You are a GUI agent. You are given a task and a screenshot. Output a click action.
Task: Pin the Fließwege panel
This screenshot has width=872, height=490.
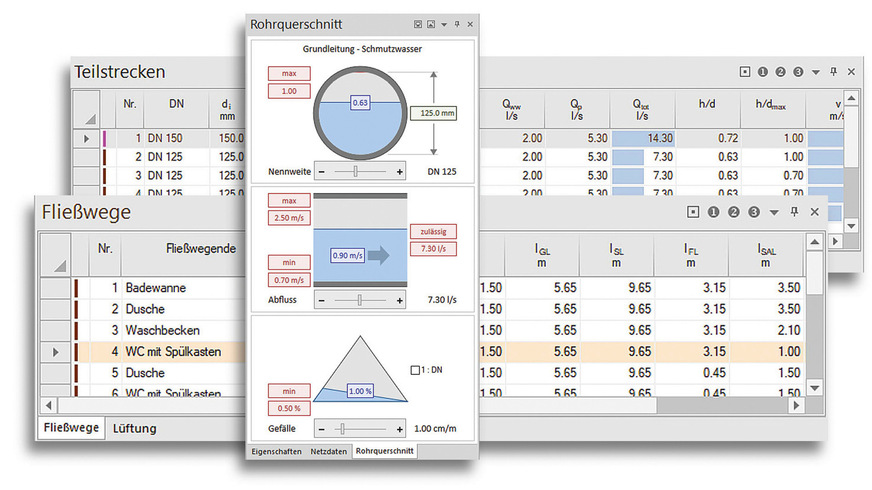coord(794,212)
